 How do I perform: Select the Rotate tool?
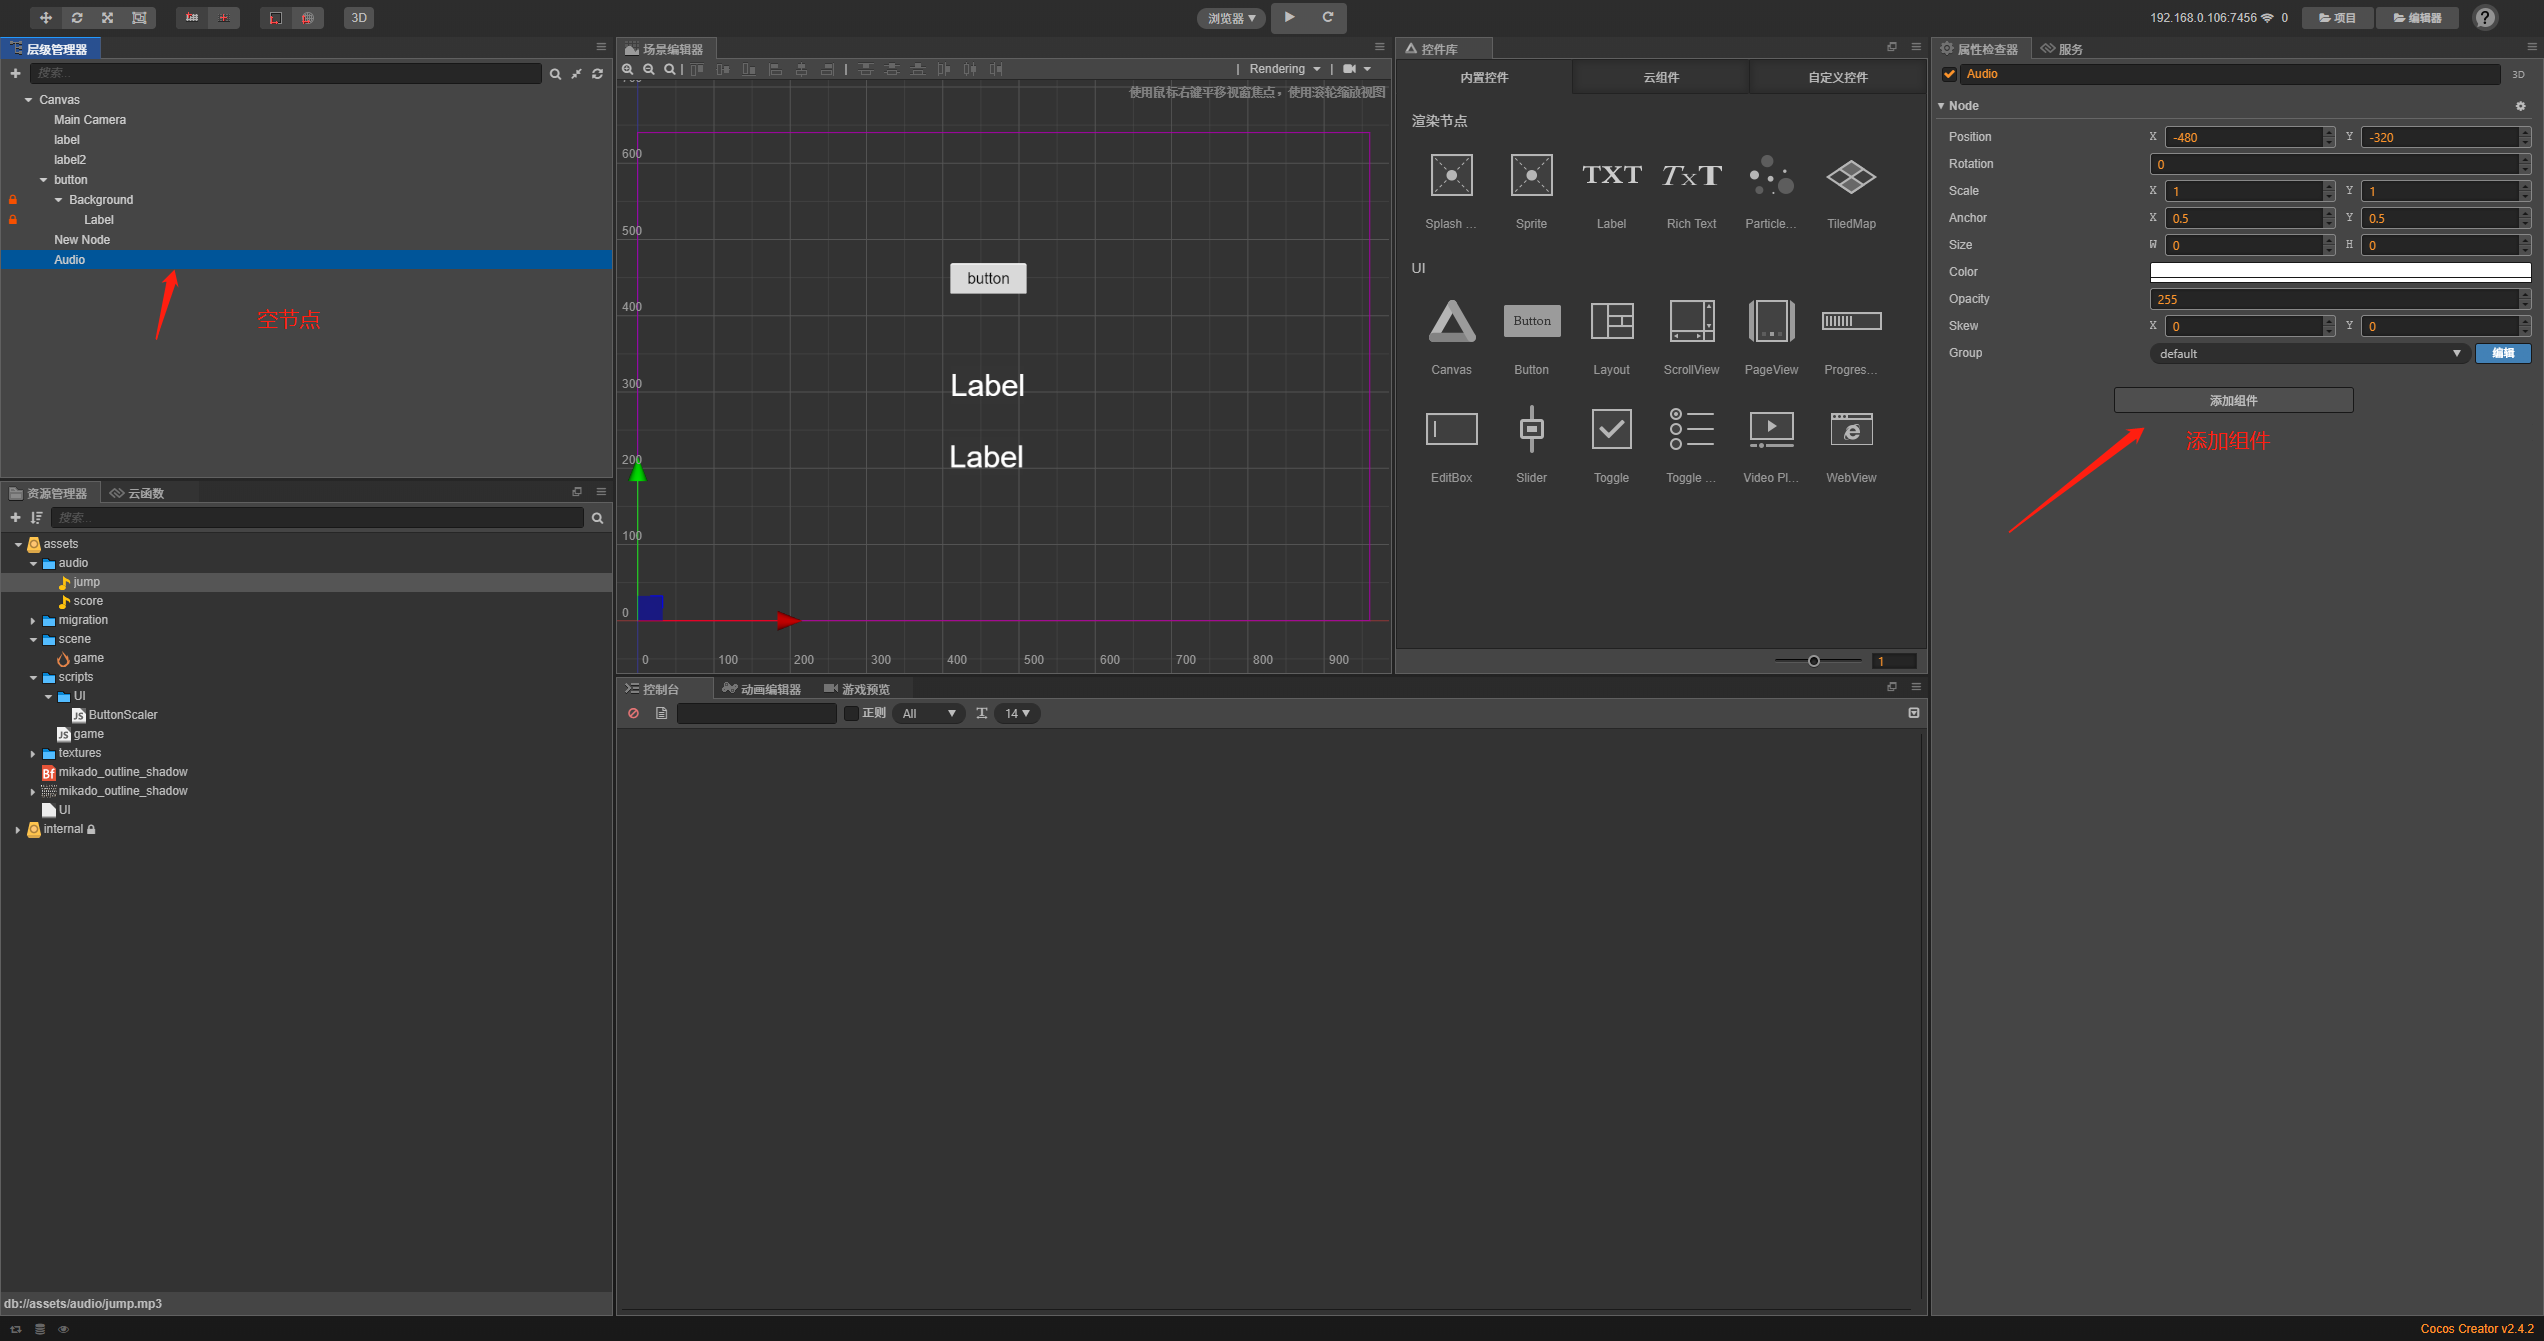tap(77, 17)
